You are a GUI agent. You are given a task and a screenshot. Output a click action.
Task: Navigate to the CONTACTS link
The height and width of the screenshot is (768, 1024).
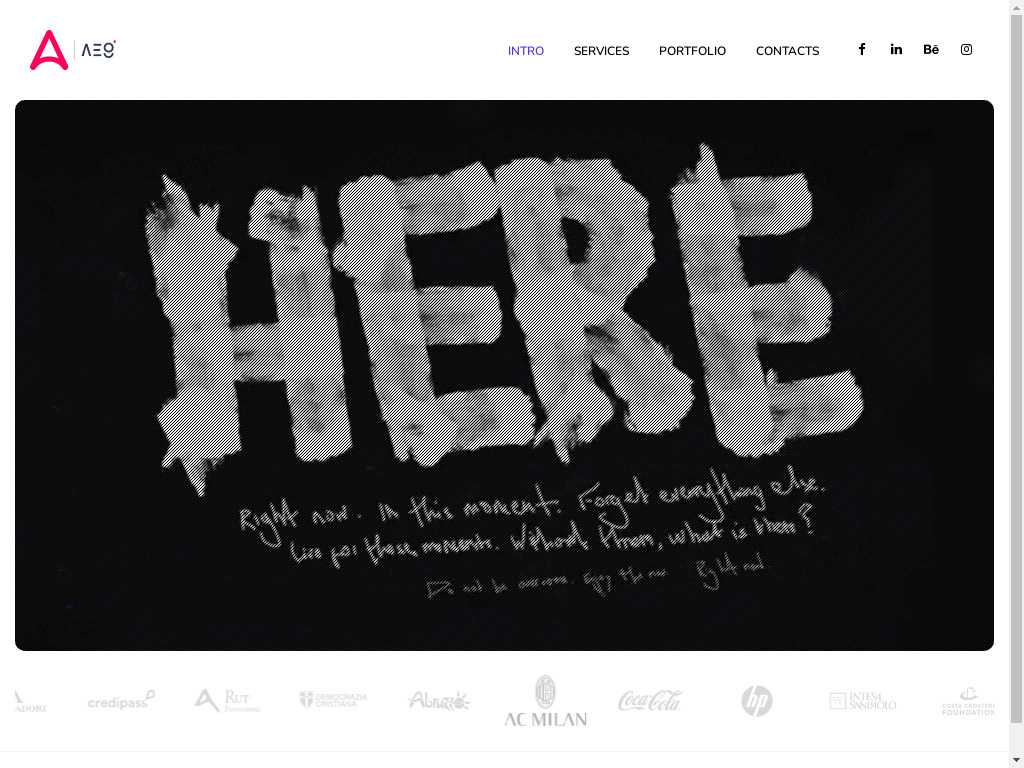coord(788,51)
